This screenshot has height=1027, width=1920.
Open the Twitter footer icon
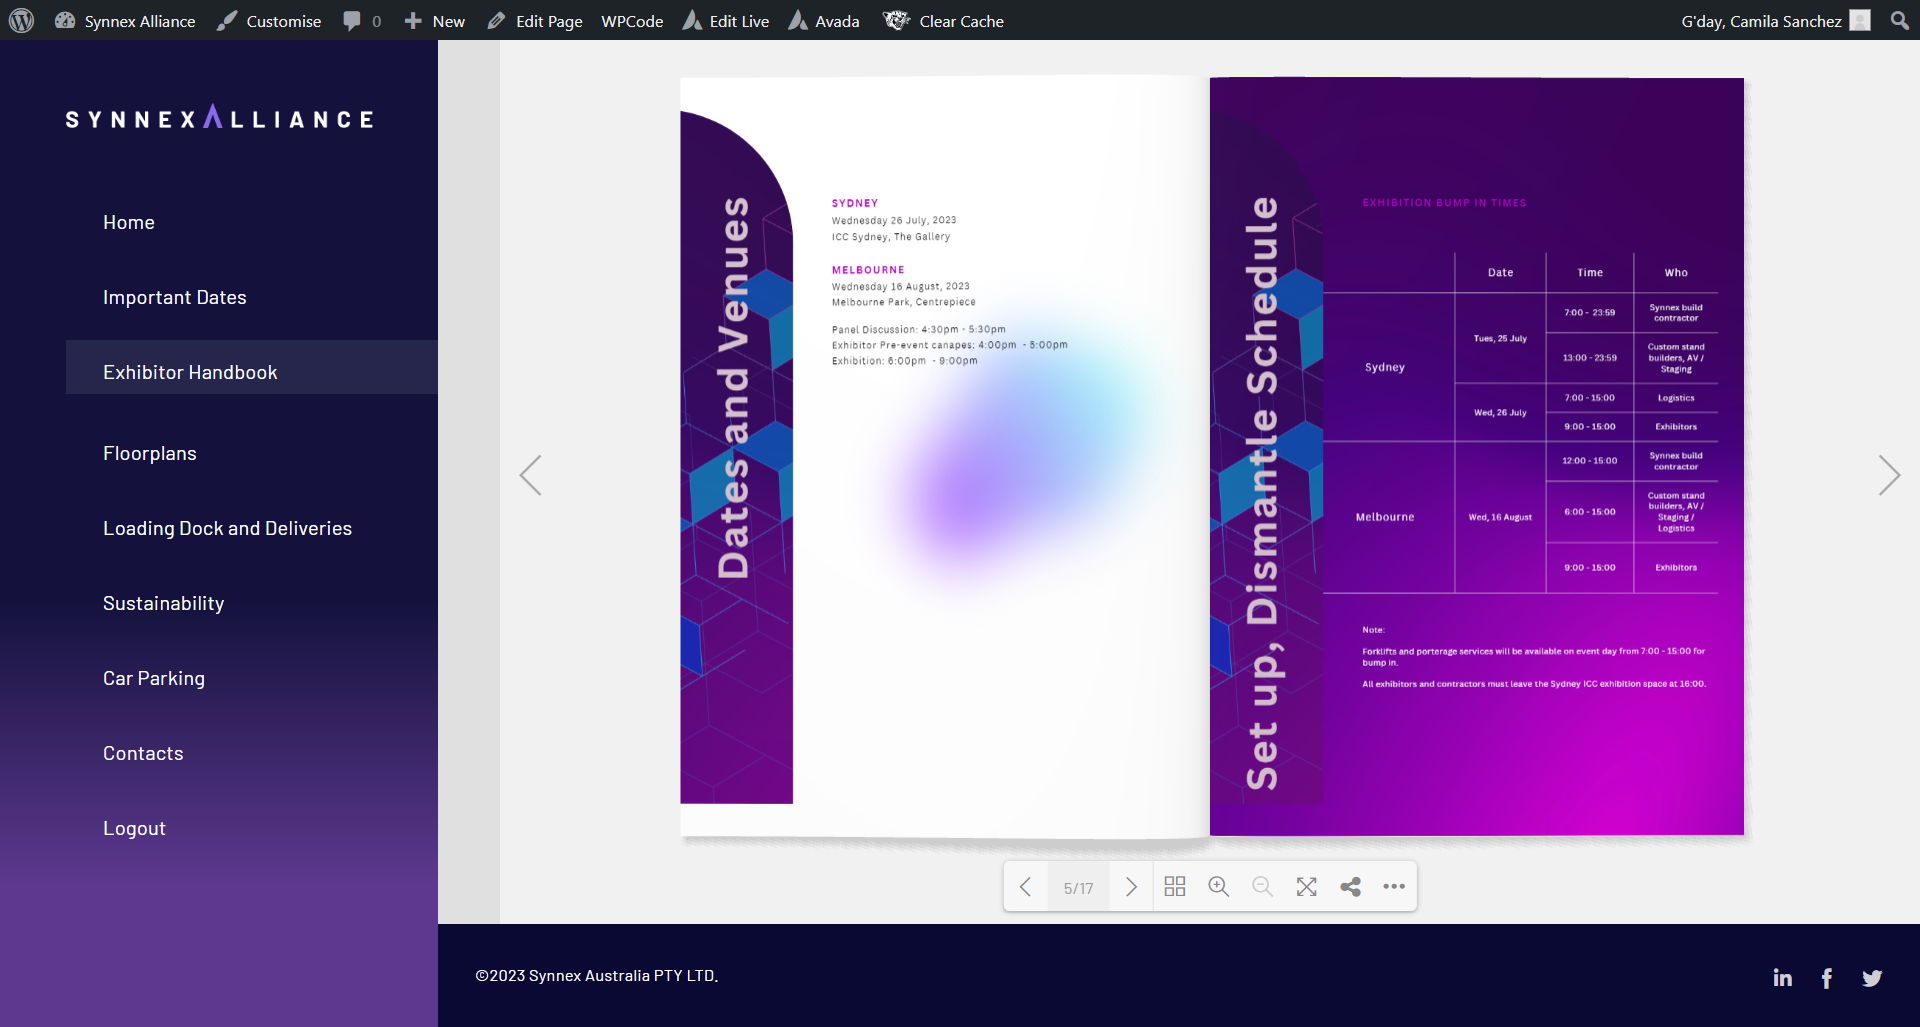(1872, 978)
